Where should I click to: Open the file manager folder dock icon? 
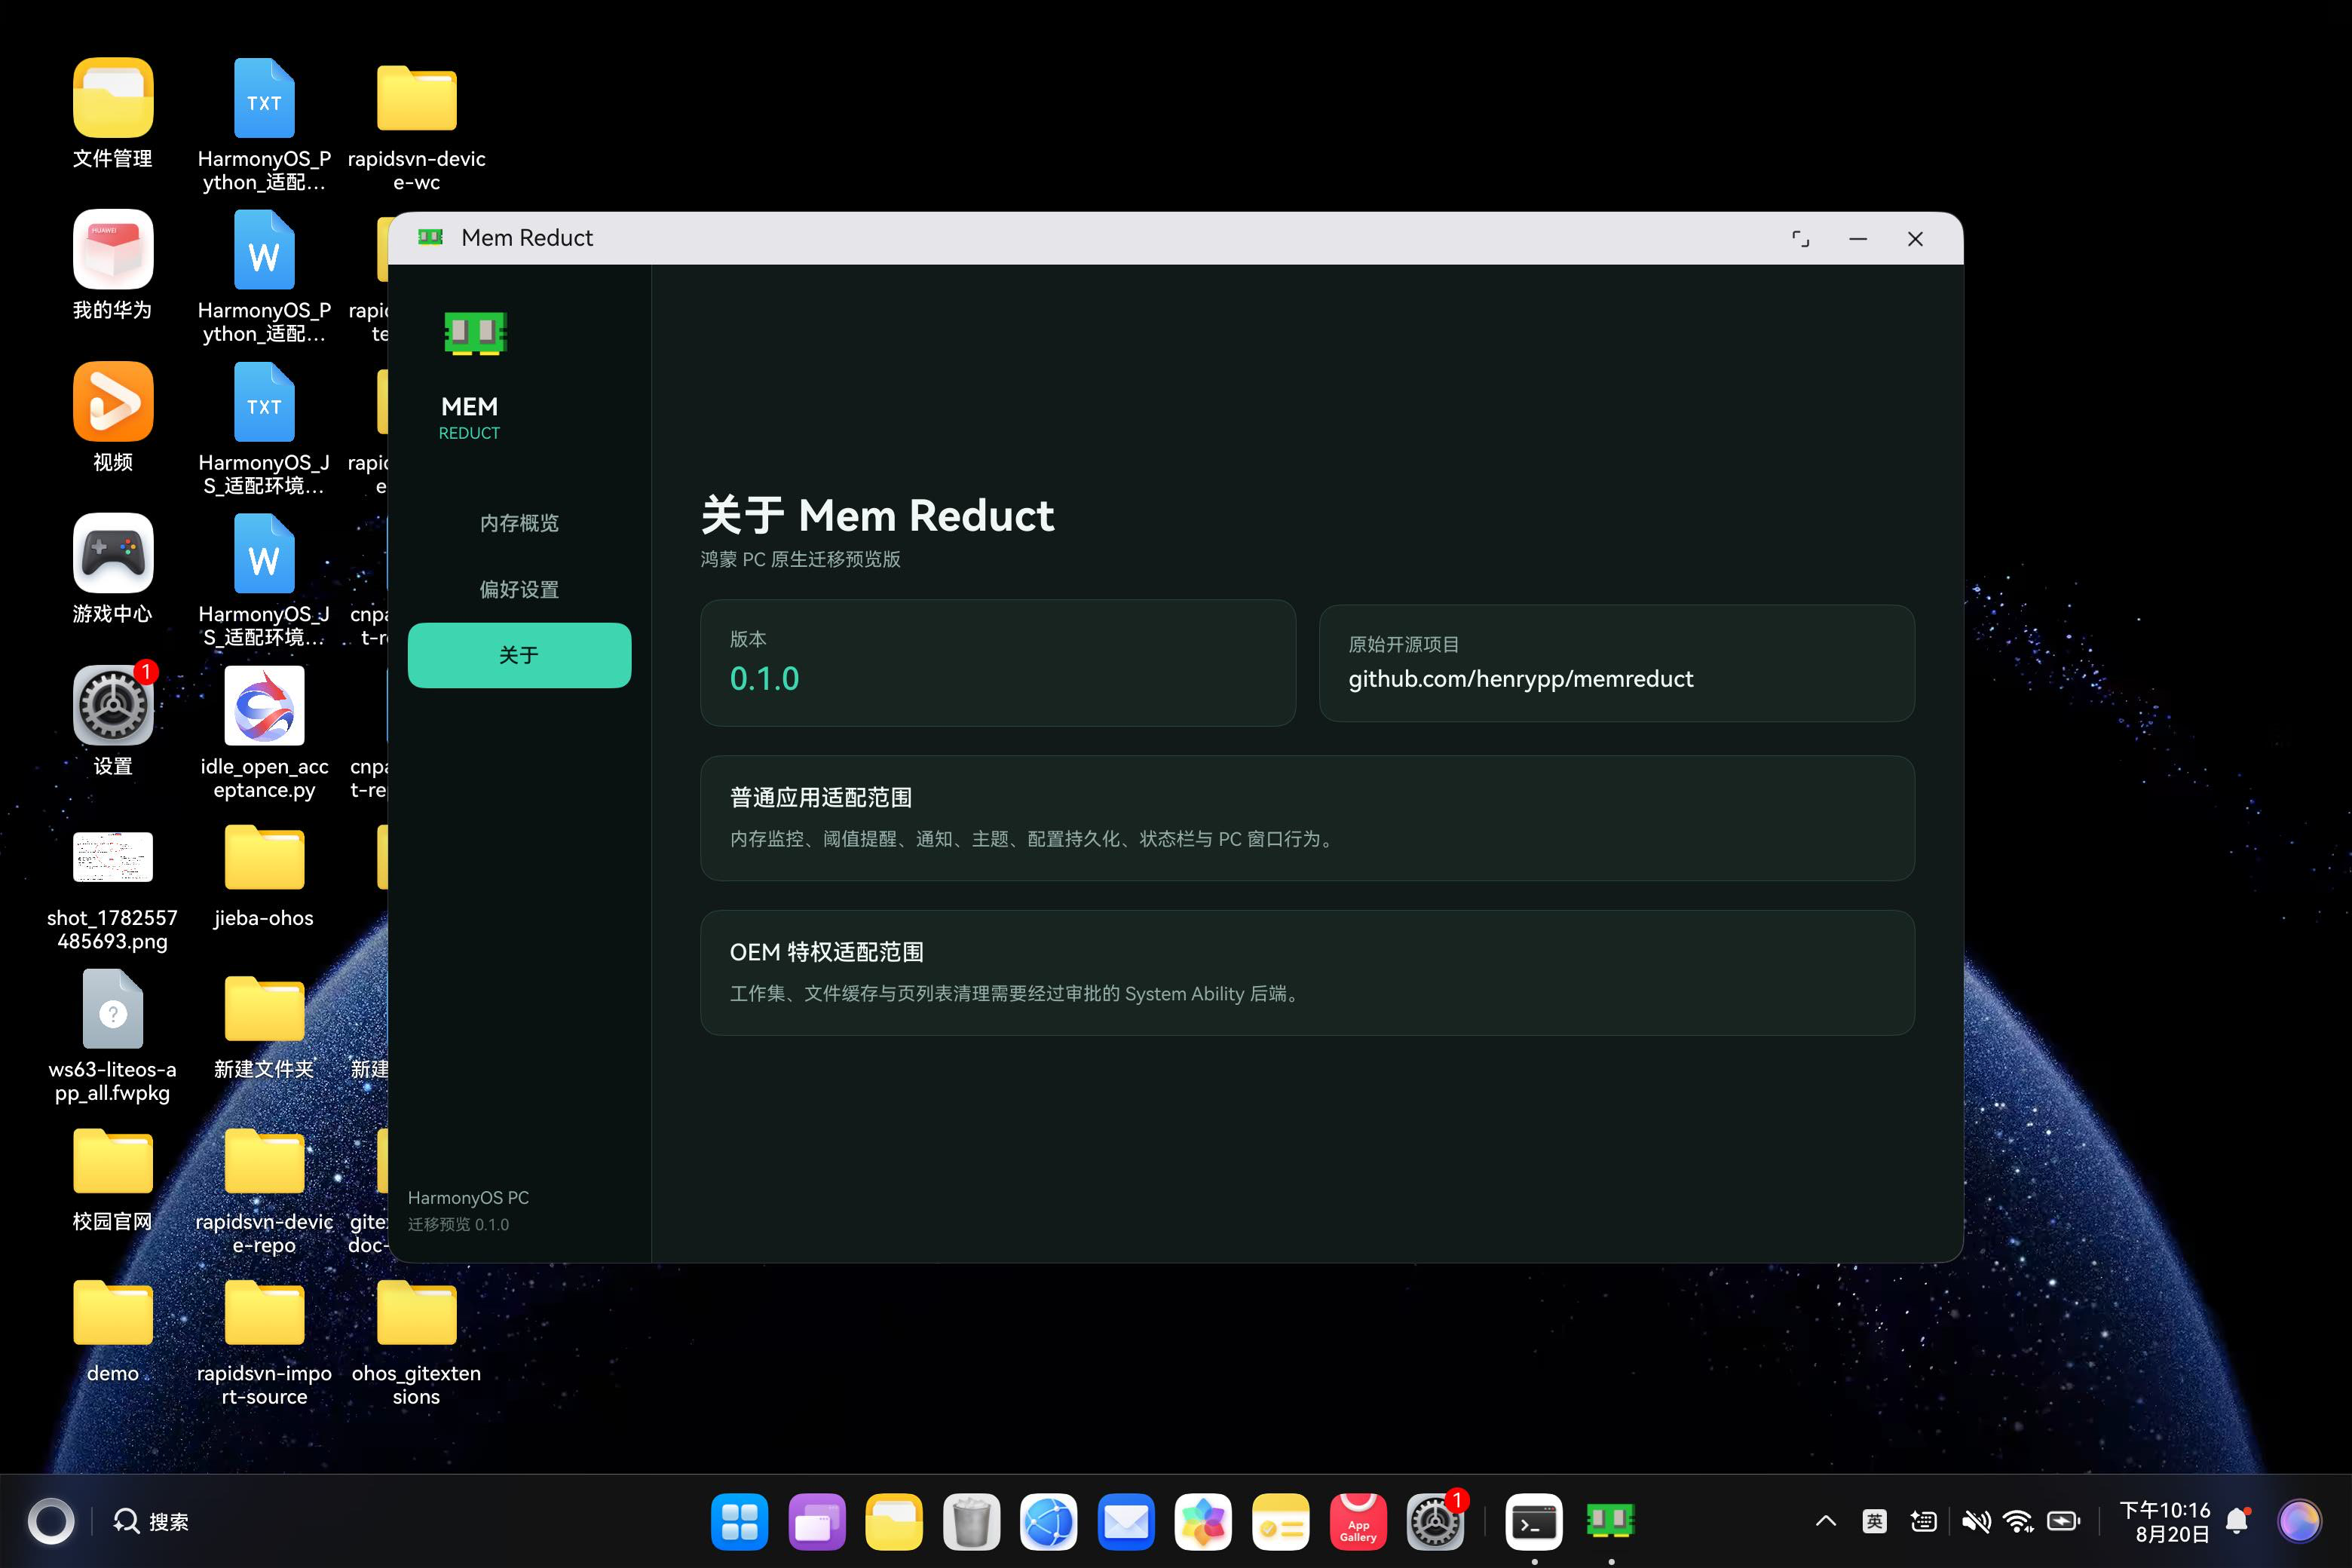point(894,1522)
